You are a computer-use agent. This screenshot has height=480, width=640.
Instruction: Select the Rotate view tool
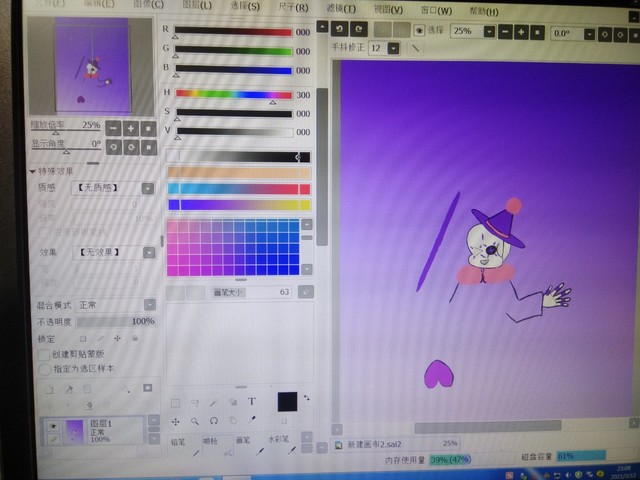coord(214,421)
